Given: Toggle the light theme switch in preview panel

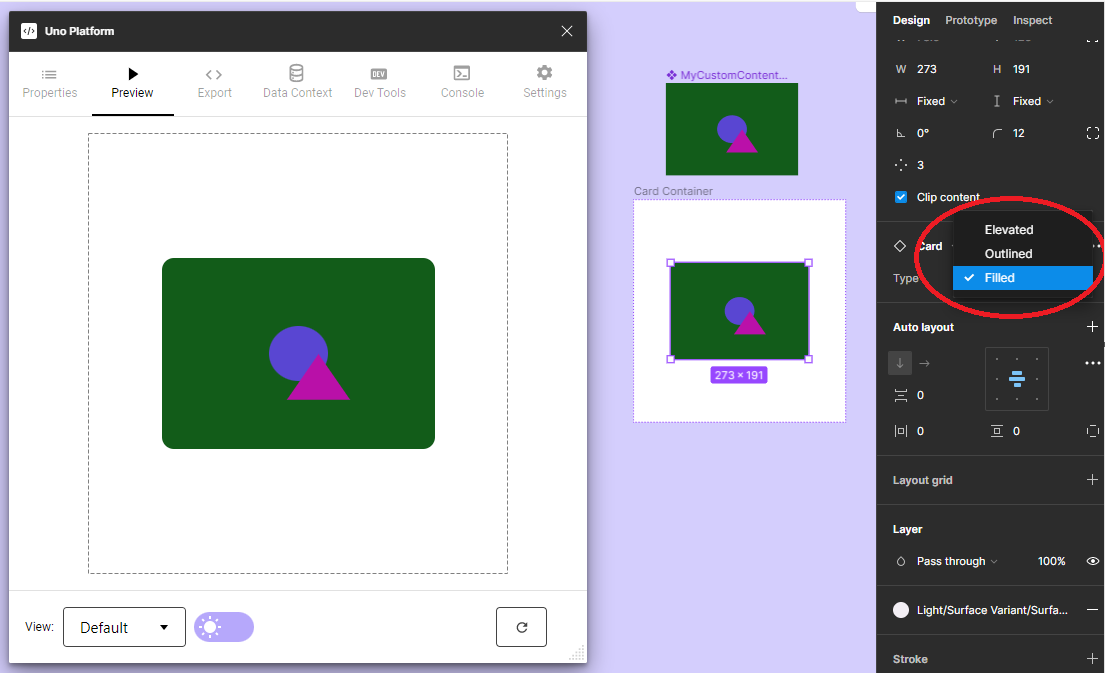Looking at the screenshot, I should (224, 626).
